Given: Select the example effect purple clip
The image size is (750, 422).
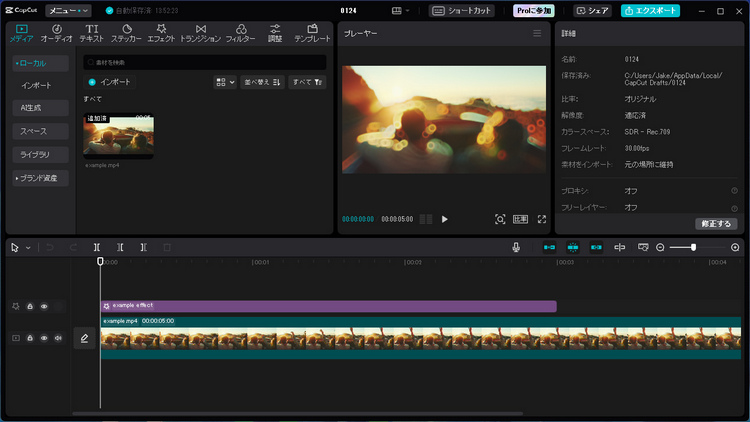Looking at the screenshot, I should coord(329,306).
